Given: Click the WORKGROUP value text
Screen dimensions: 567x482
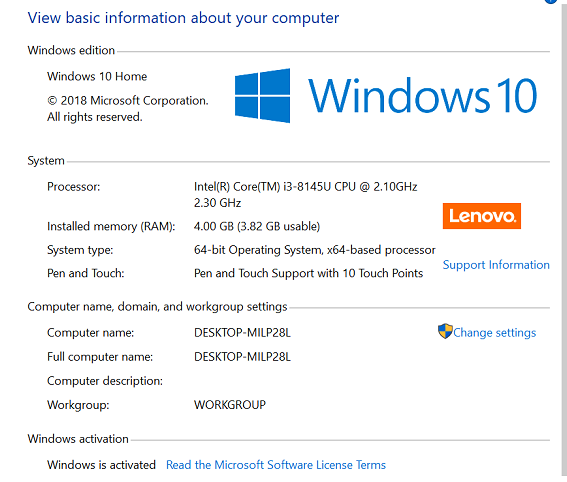Looking at the screenshot, I should 230,405.
